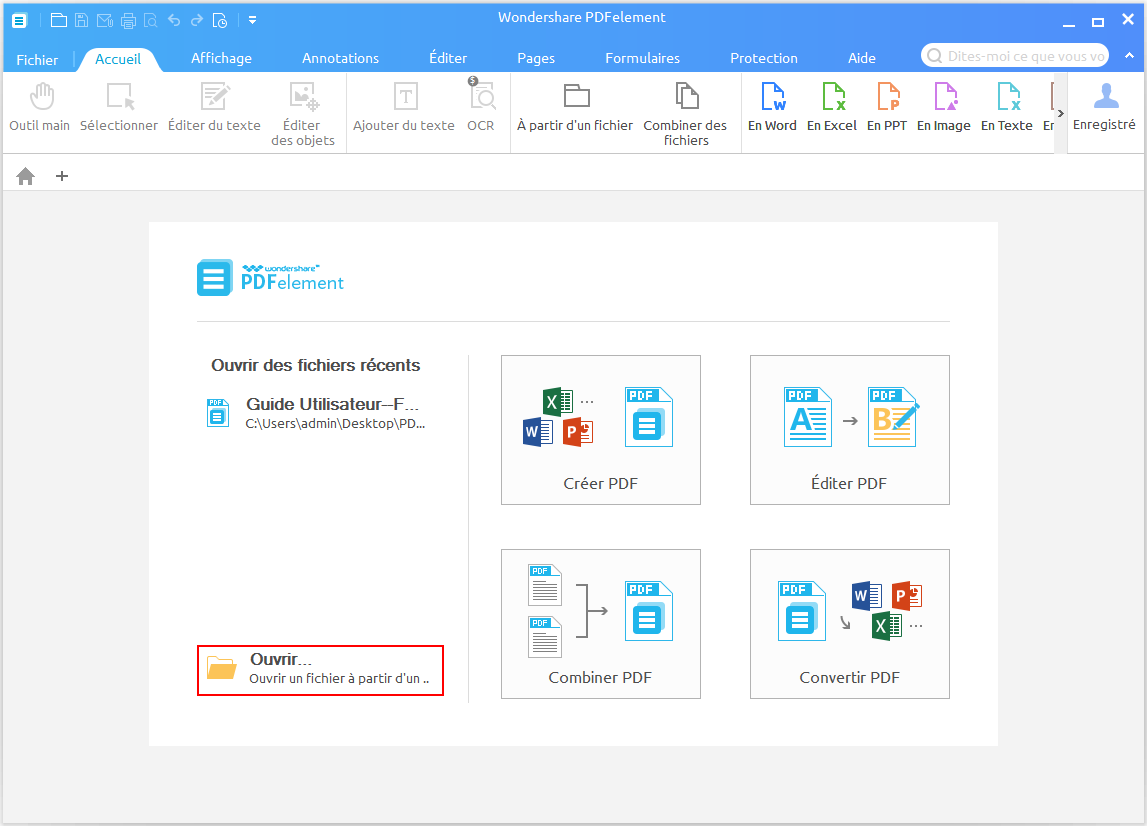Click the path text C:\Users\admin\Desktop\PD...
This screenshot has height=826, width=1147.
[335, 424]
